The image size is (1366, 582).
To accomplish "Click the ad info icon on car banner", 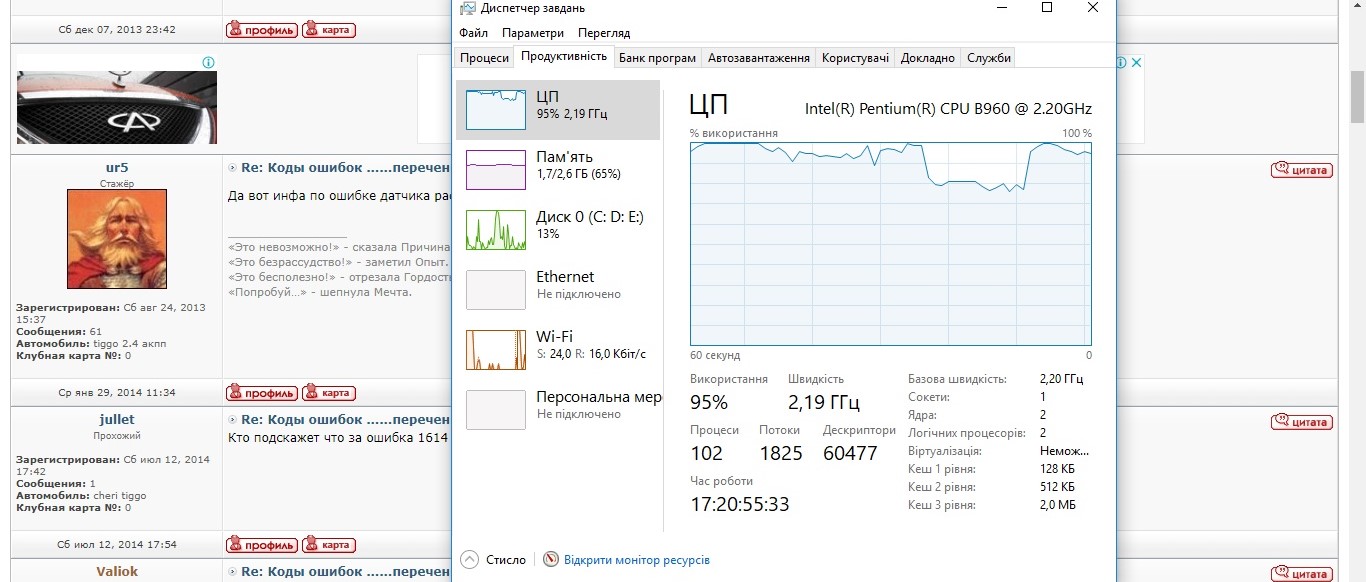I will [208, 62].
